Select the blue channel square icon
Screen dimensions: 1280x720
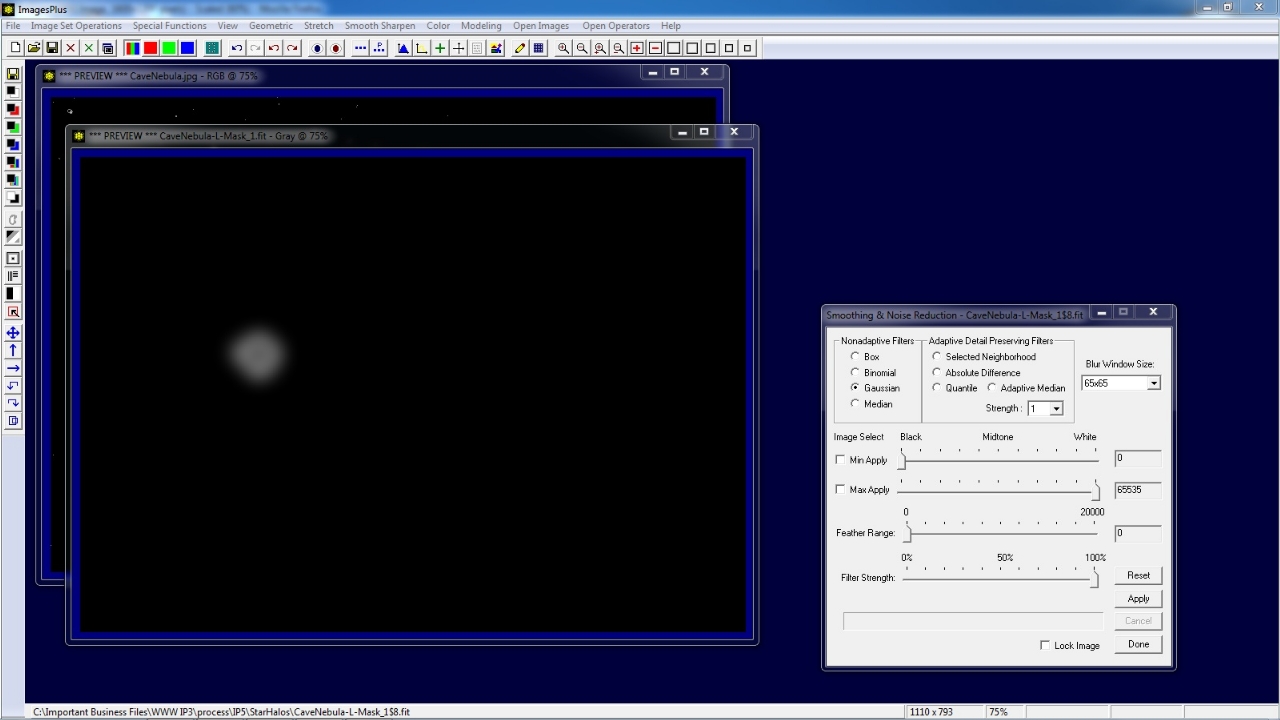pos(187,48)
